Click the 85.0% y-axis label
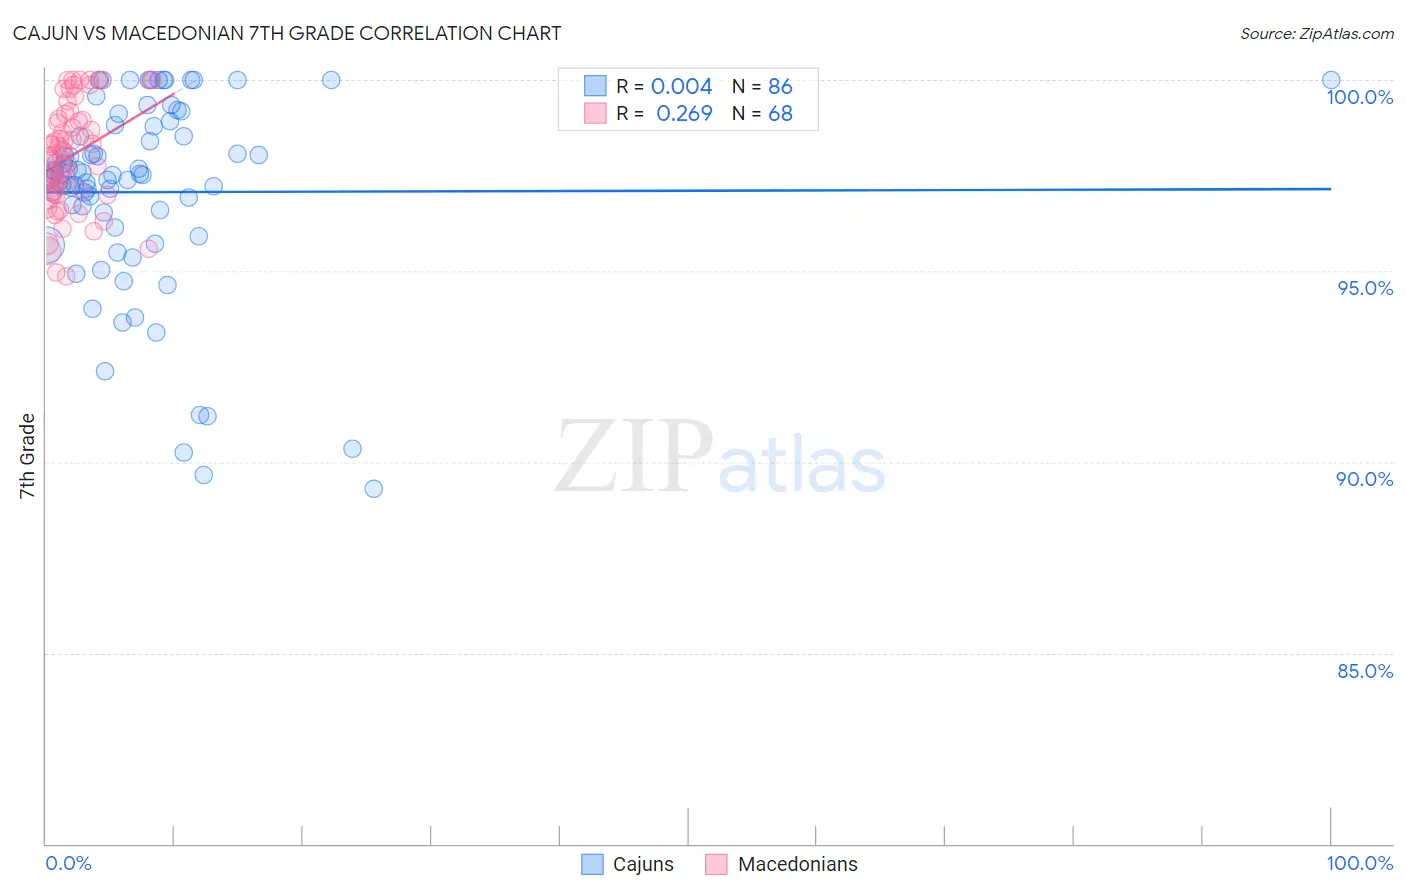The height and width of the screenshot is (892, 1406). click(1365, 671)
